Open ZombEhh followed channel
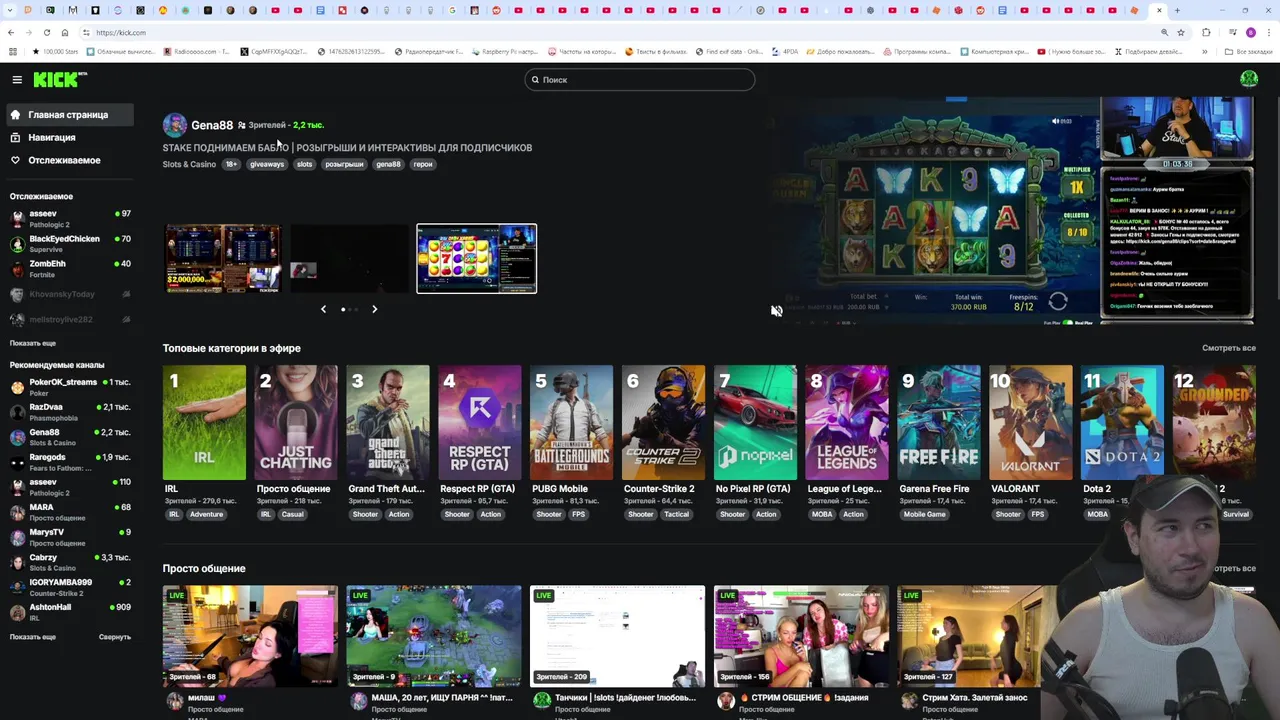This screenshot has width=1280, height=720. [x=70, y=268]
